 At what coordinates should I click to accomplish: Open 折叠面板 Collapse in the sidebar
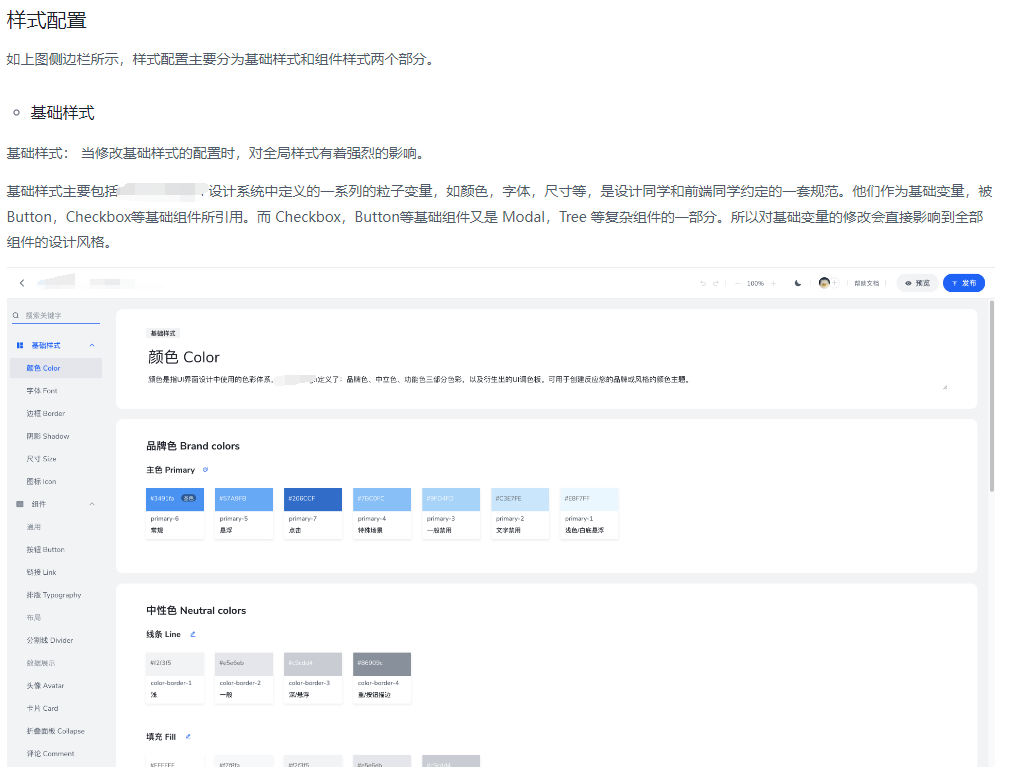pos(56,731)
